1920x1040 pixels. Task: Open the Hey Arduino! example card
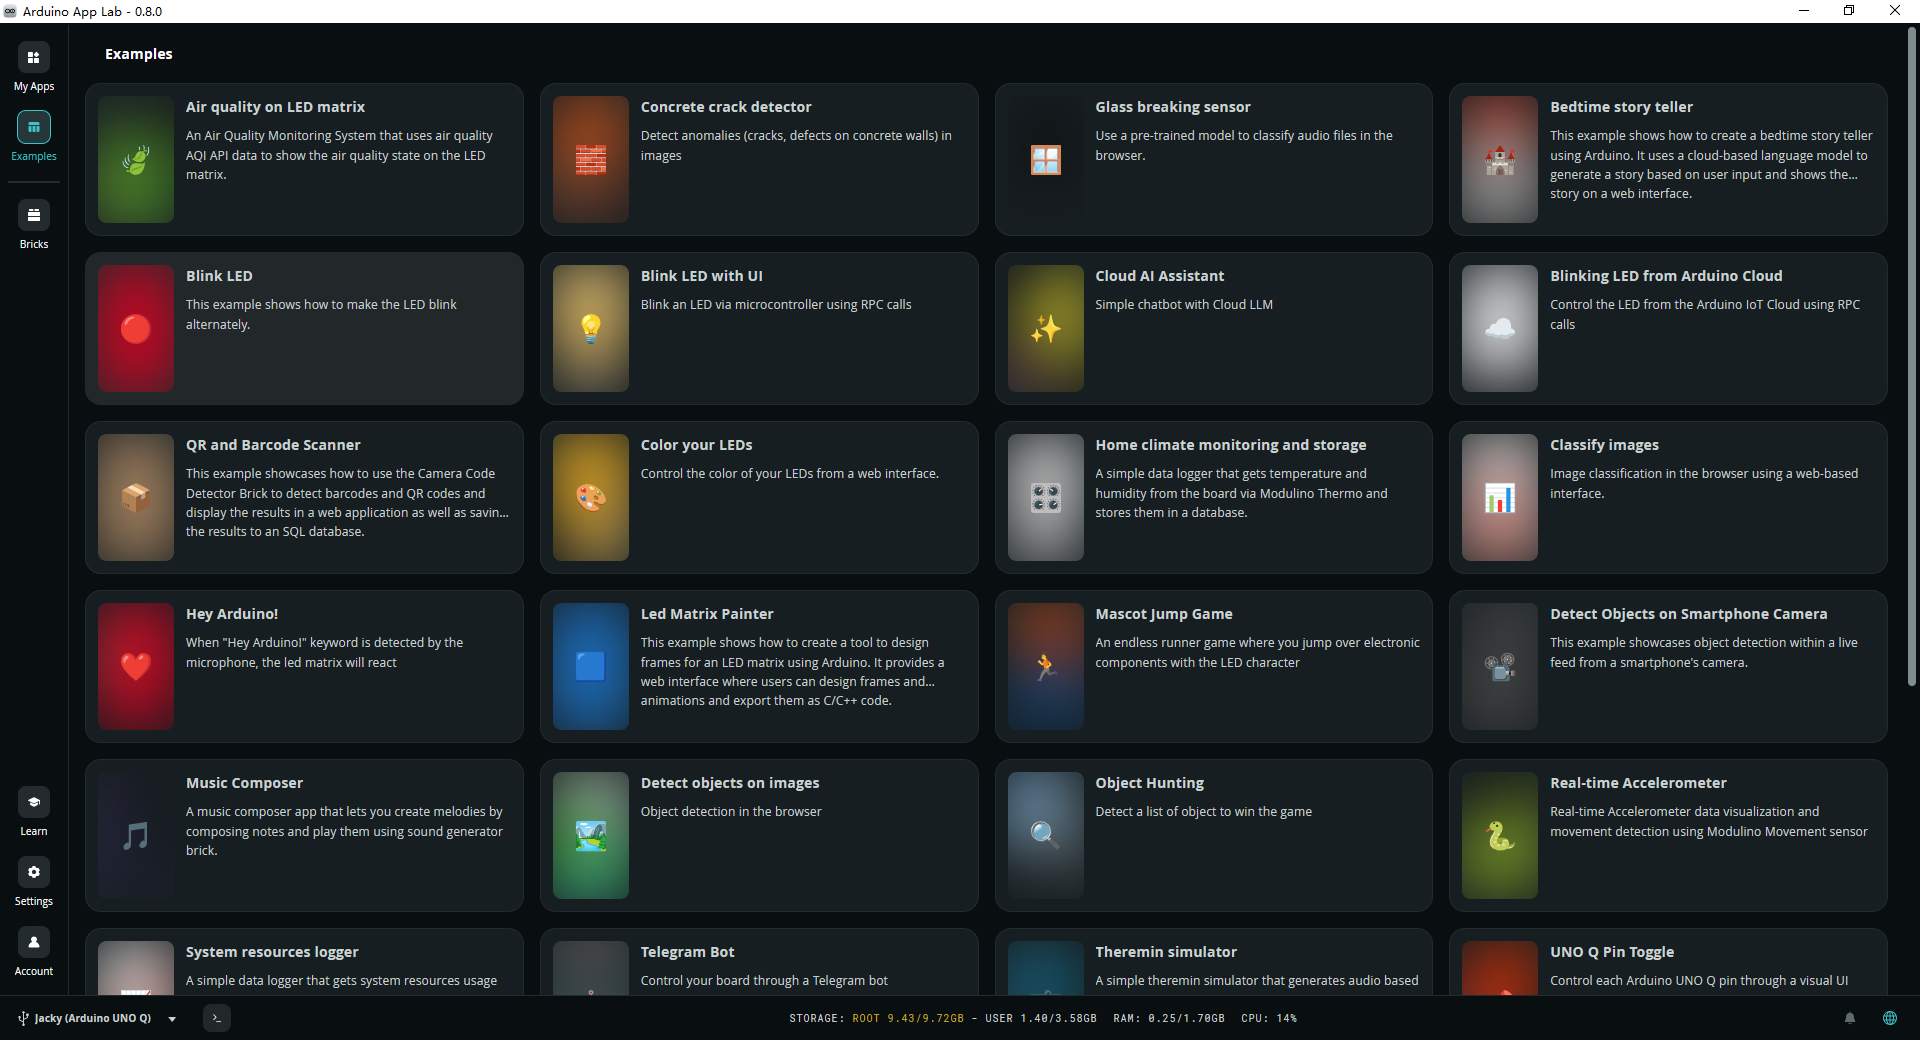tap(304, 666)
